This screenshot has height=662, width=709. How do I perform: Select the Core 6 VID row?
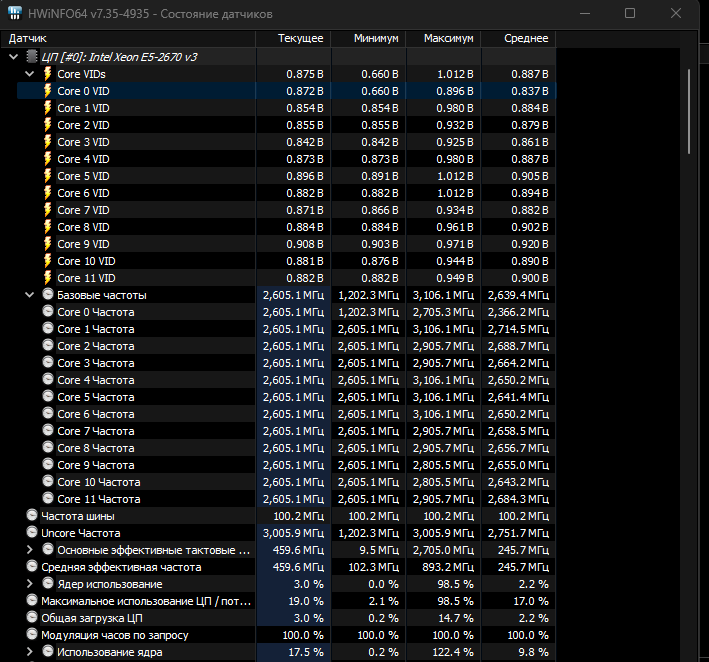coord(287,193)
